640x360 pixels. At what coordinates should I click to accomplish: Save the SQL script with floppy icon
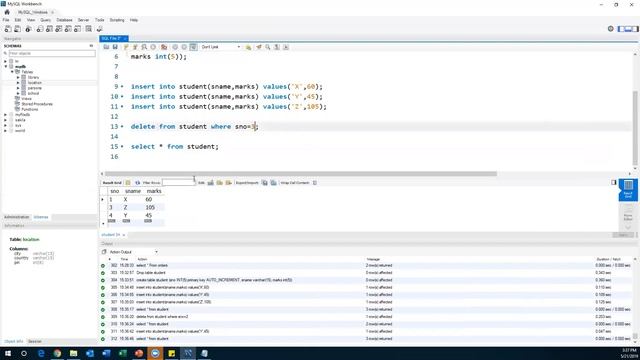[115, 47]
